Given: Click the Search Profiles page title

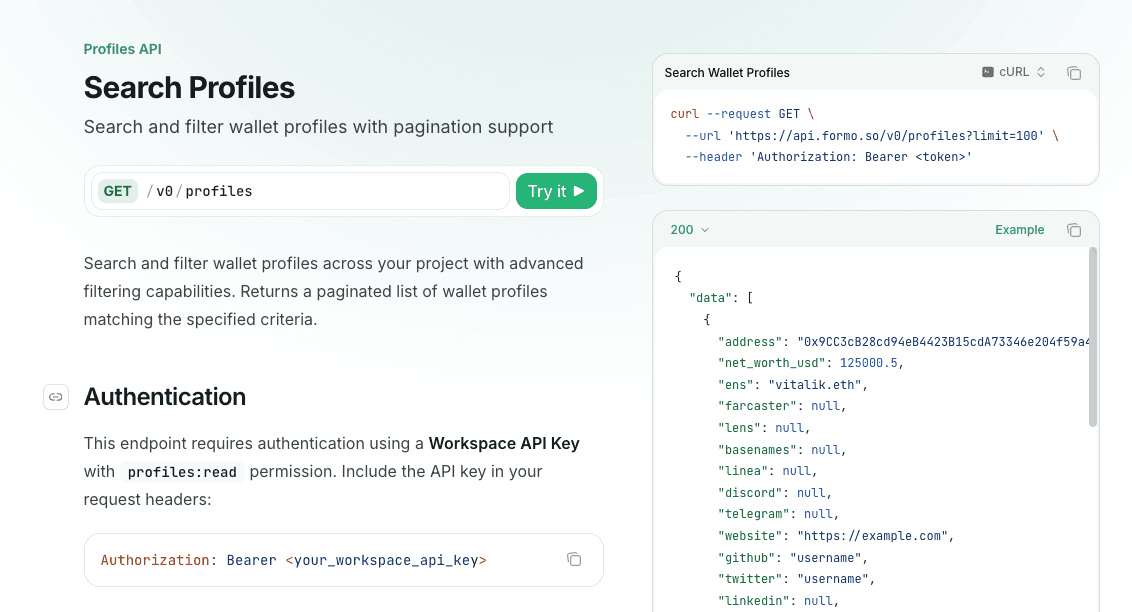Looking at the screenshot, I should coord(189,88).
